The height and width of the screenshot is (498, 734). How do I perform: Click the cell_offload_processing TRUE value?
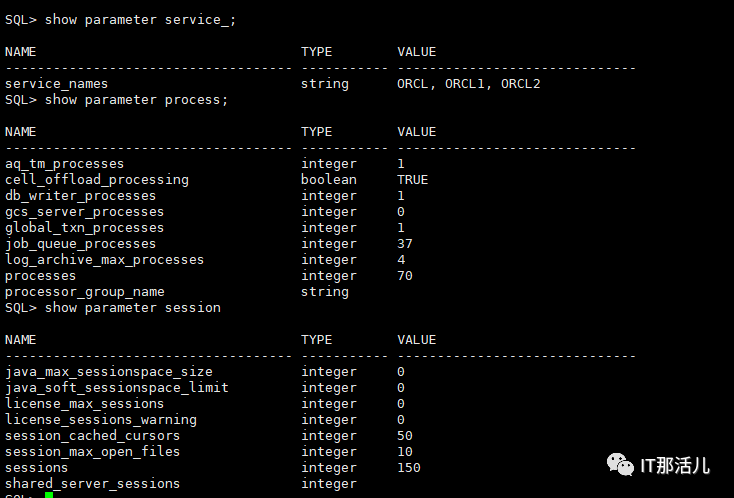[x=412, y=180]
